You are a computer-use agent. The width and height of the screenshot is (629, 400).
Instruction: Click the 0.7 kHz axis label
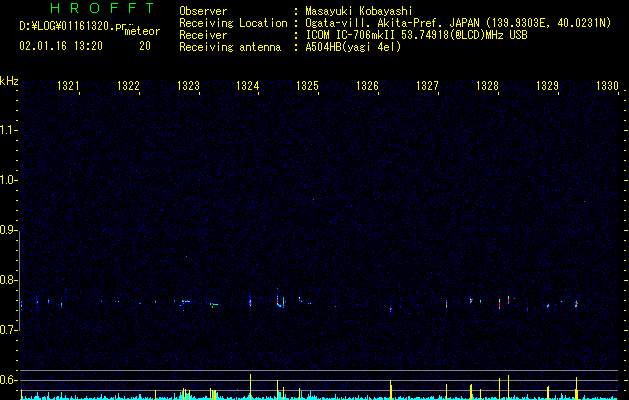(8, 330)
